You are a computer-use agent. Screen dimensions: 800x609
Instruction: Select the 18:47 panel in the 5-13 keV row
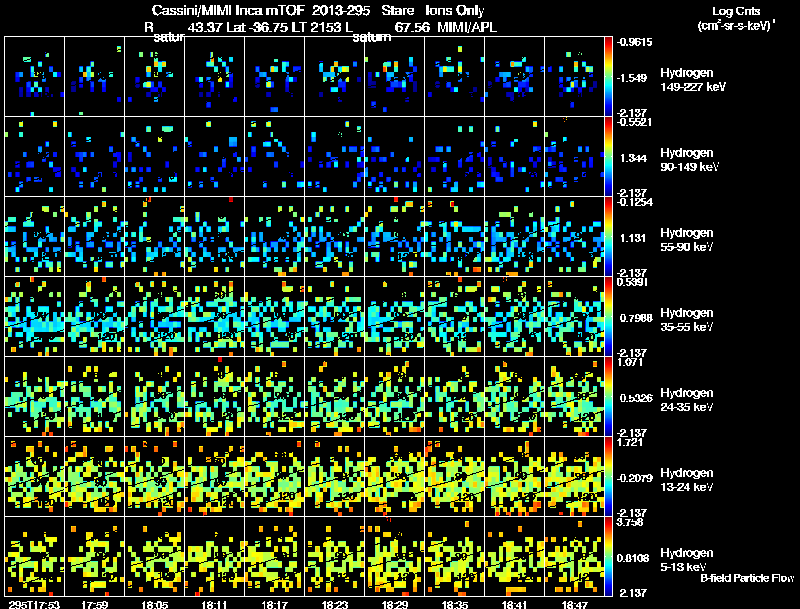(576, 557)
